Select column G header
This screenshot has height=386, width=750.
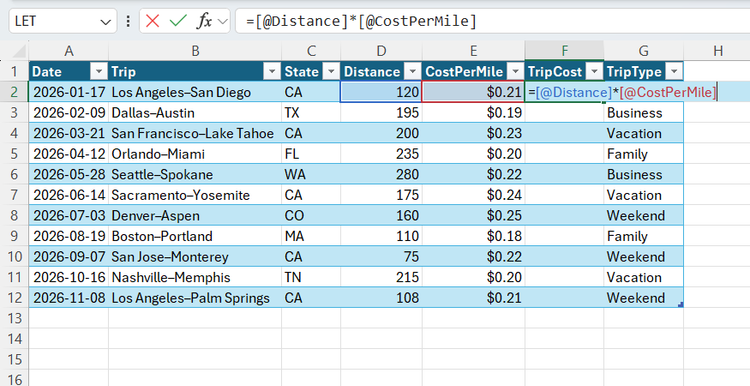coord(643,51)
